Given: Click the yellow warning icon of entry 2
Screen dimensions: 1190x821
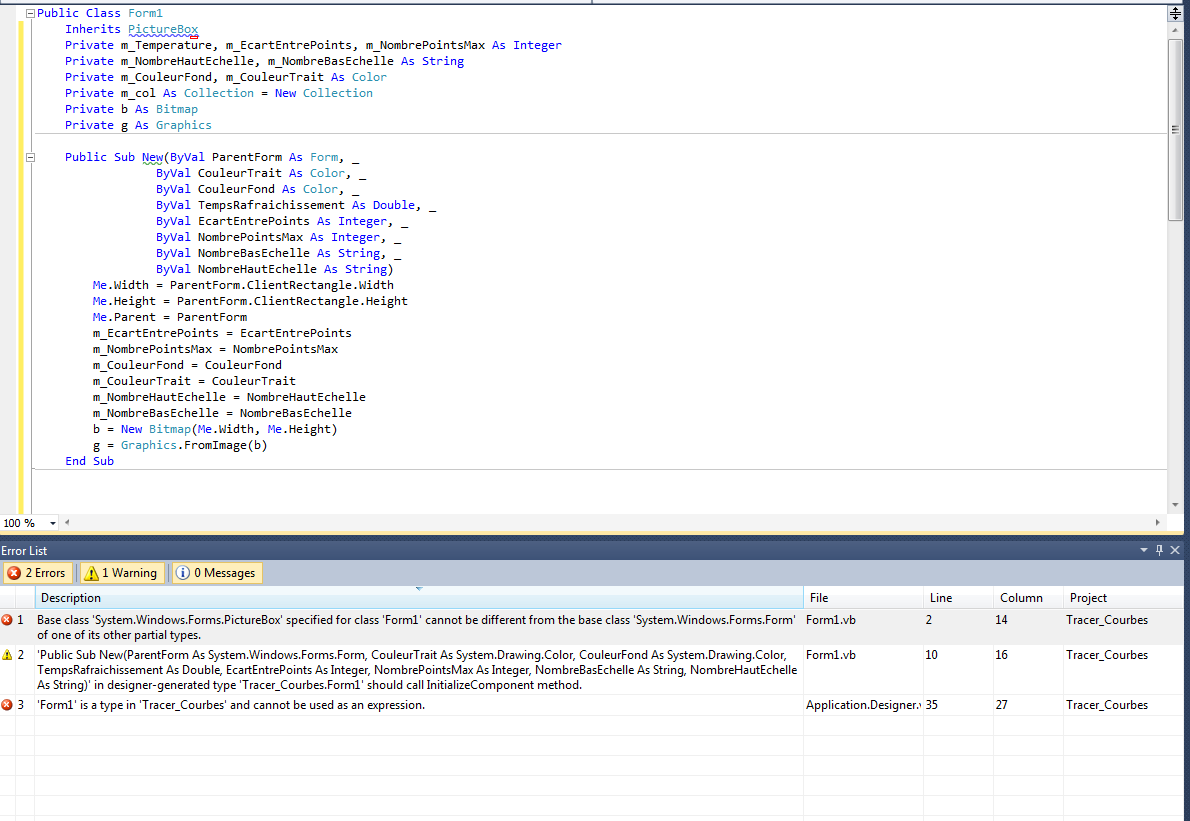Looking at the screenshot, I should click(7, 655).
